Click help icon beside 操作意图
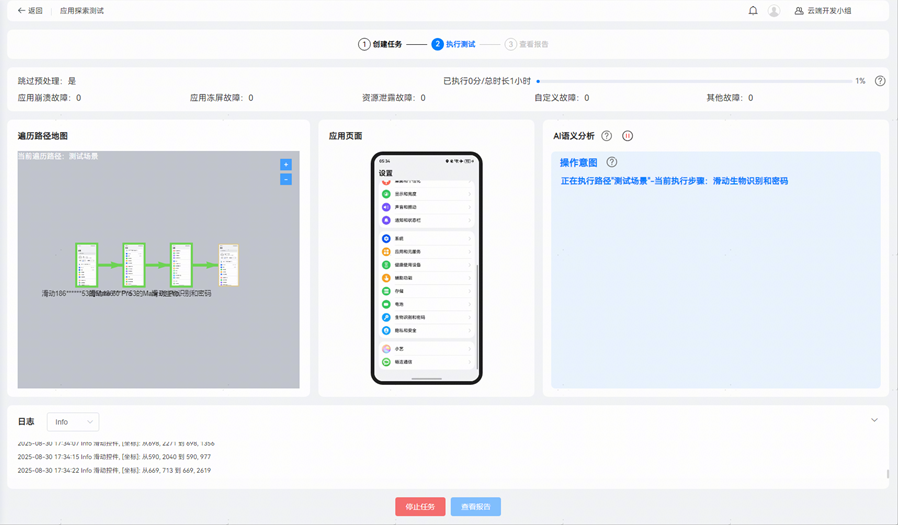 coord(612,162)
